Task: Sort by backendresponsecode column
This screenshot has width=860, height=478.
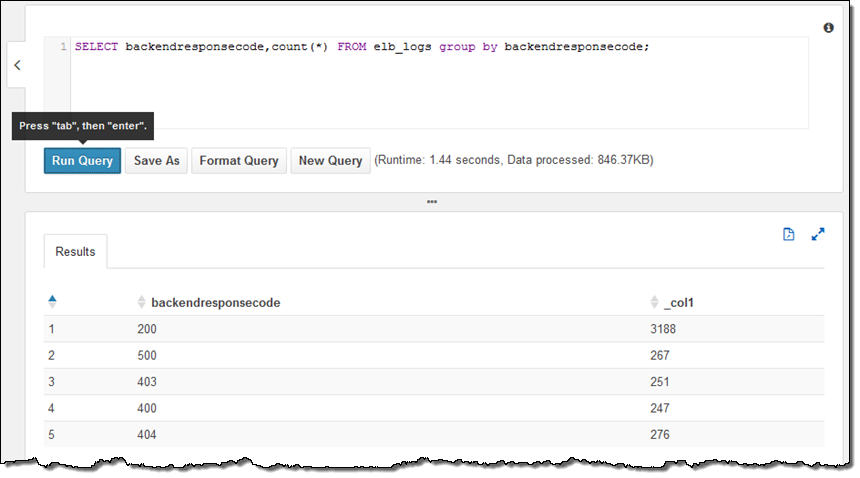Action: tap(214, 302)
